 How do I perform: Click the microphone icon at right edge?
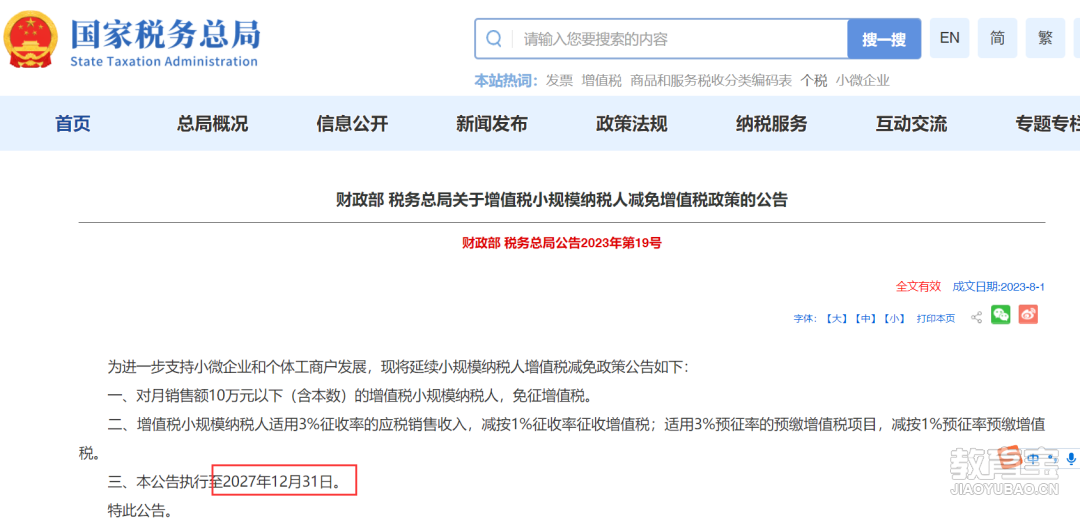1071,458
